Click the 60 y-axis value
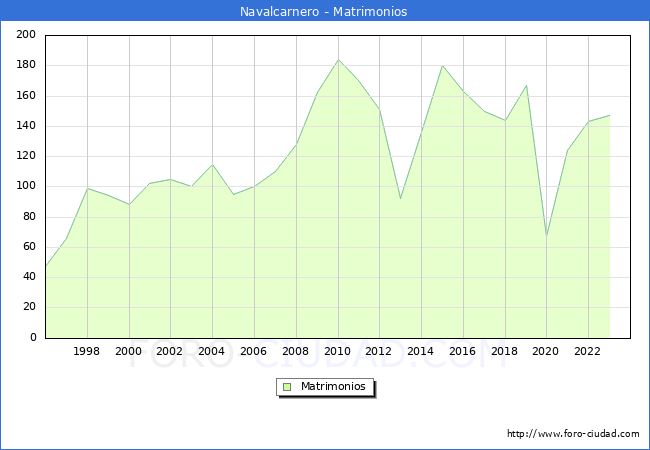The height and width of the screenshot is (450, 650). pos(29,247)
